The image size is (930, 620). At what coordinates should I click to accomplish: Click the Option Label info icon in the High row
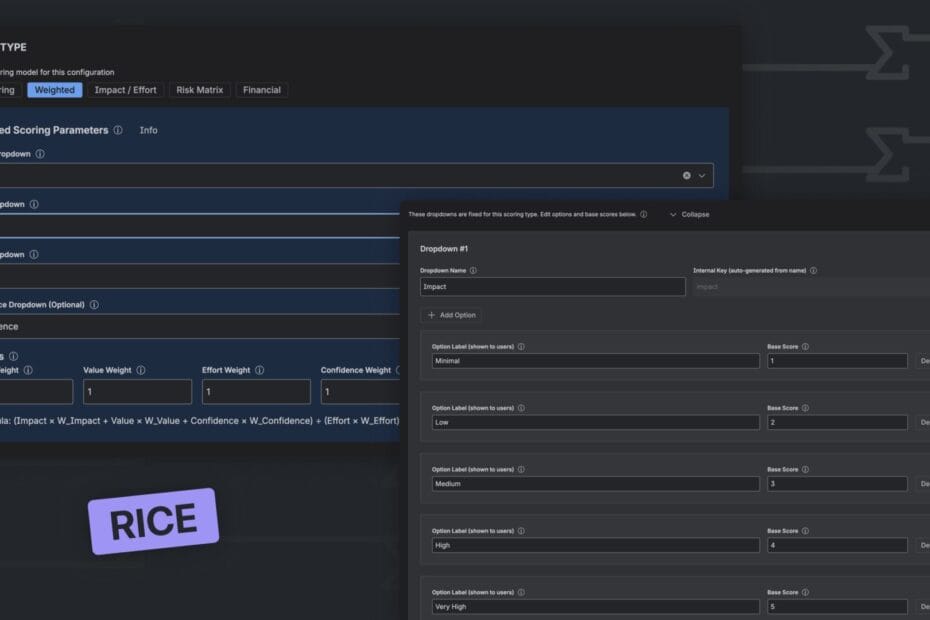pyautogui.click(x=521, y=531)
